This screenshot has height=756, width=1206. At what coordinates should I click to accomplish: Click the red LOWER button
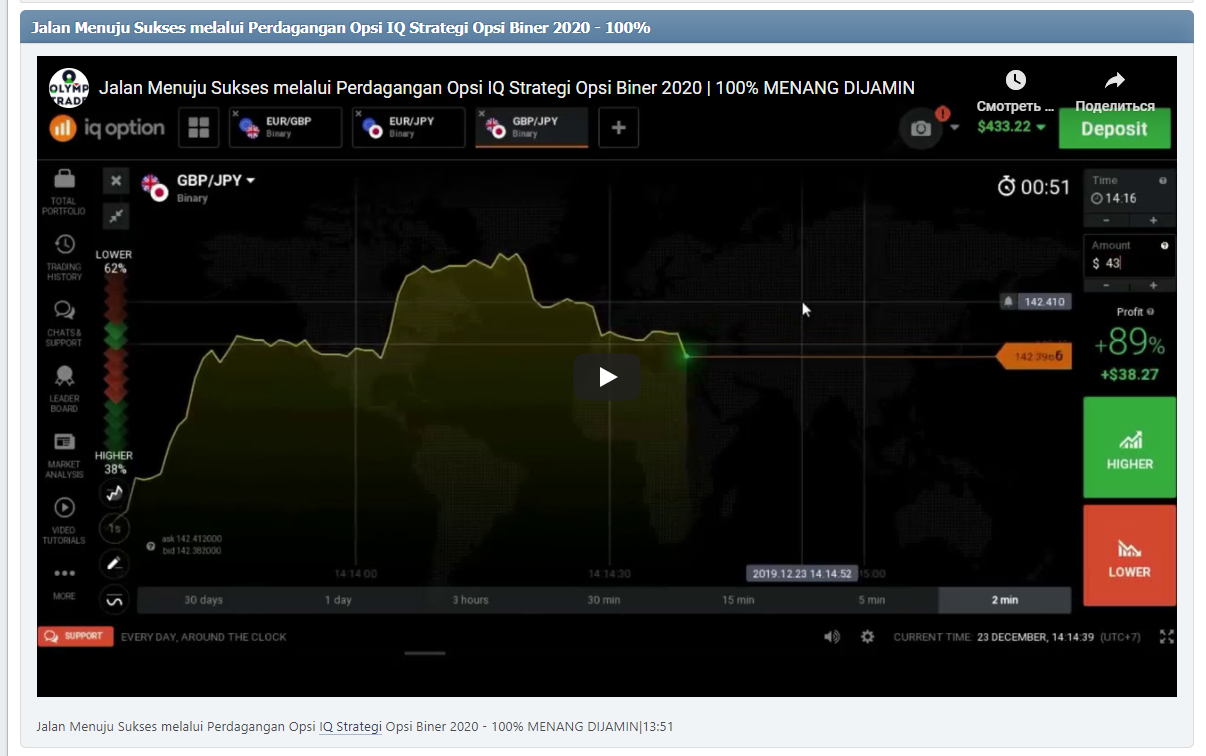(1129, 555)
